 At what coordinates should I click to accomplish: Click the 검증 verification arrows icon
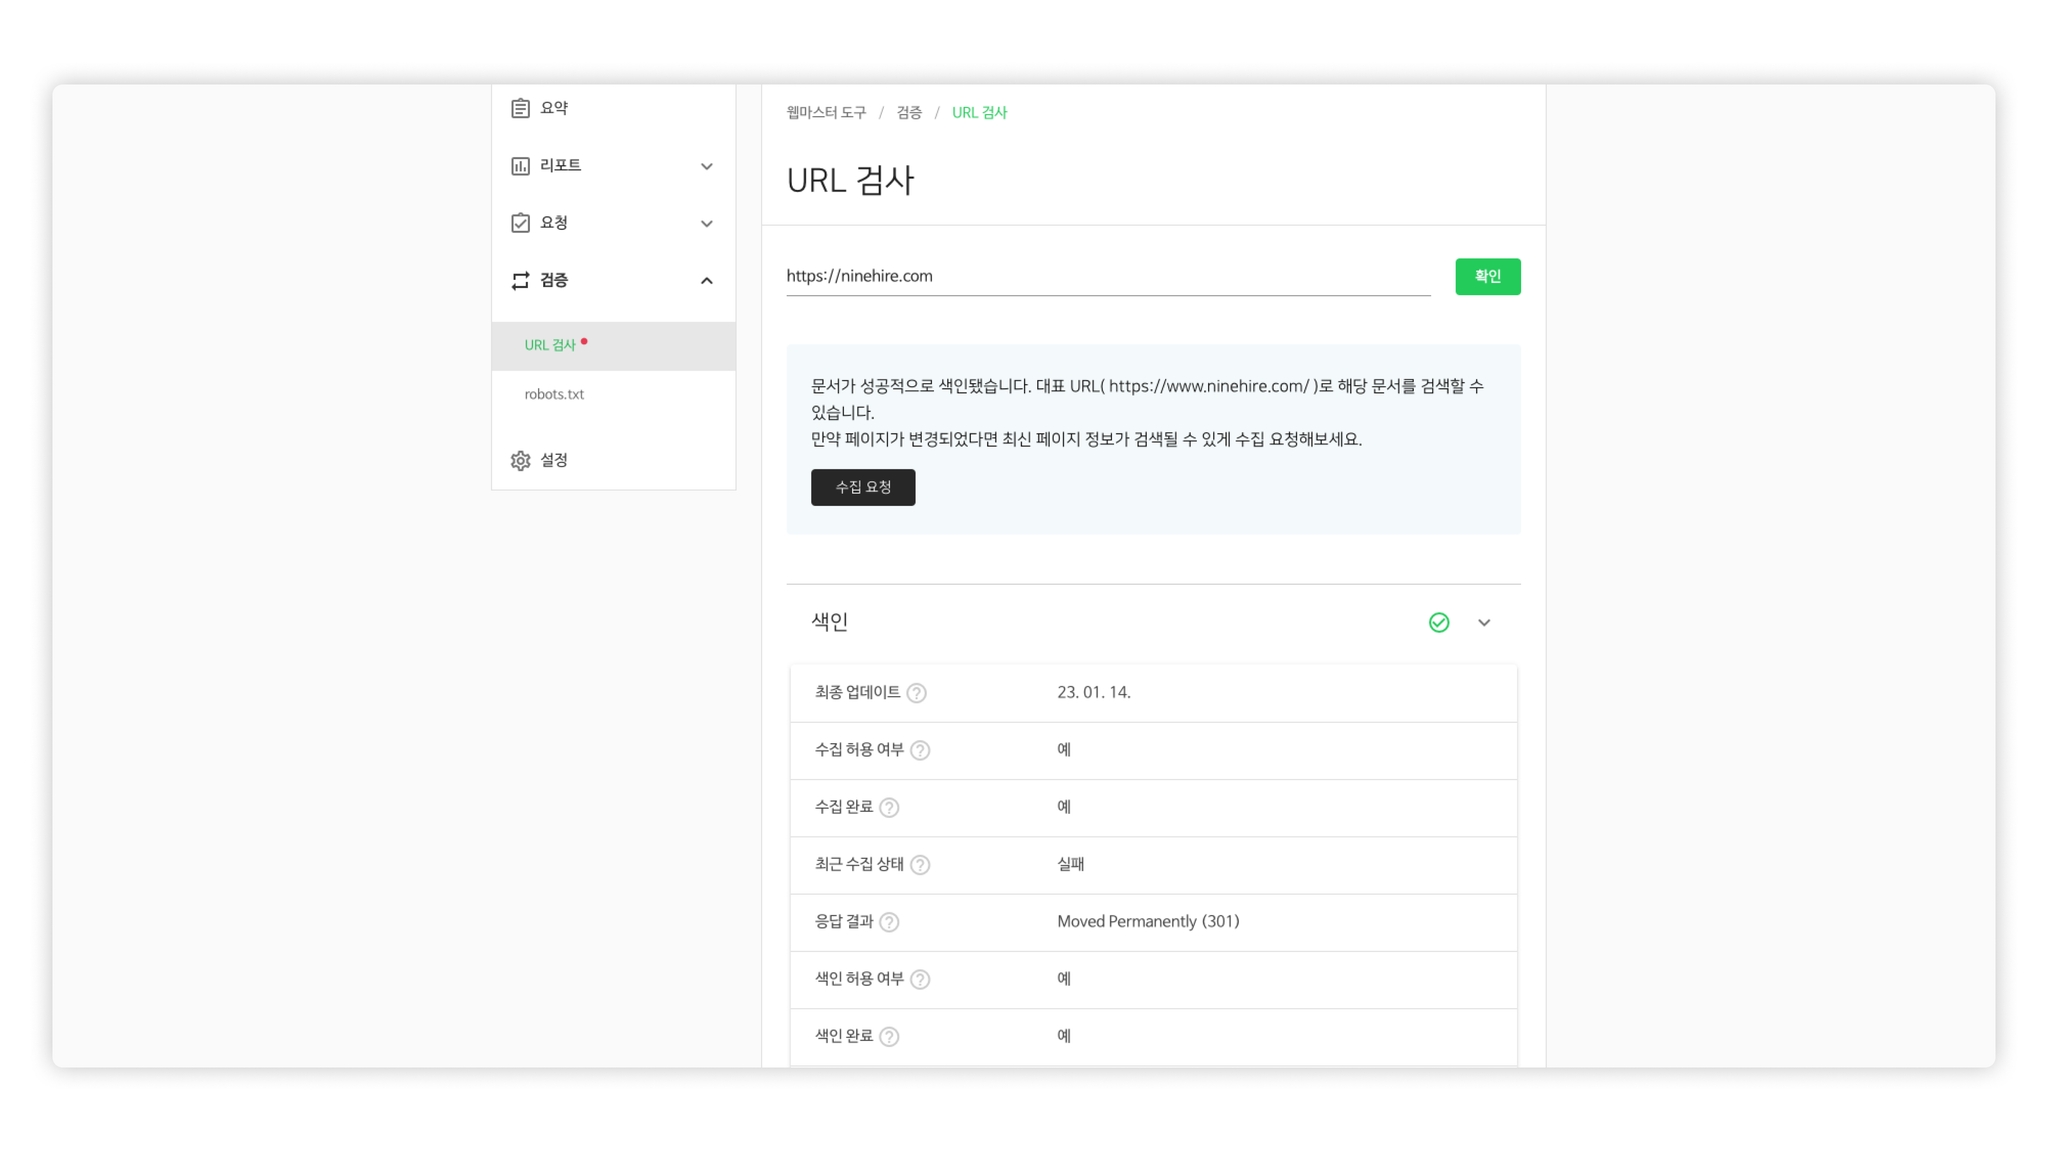[x=520, y=281]
